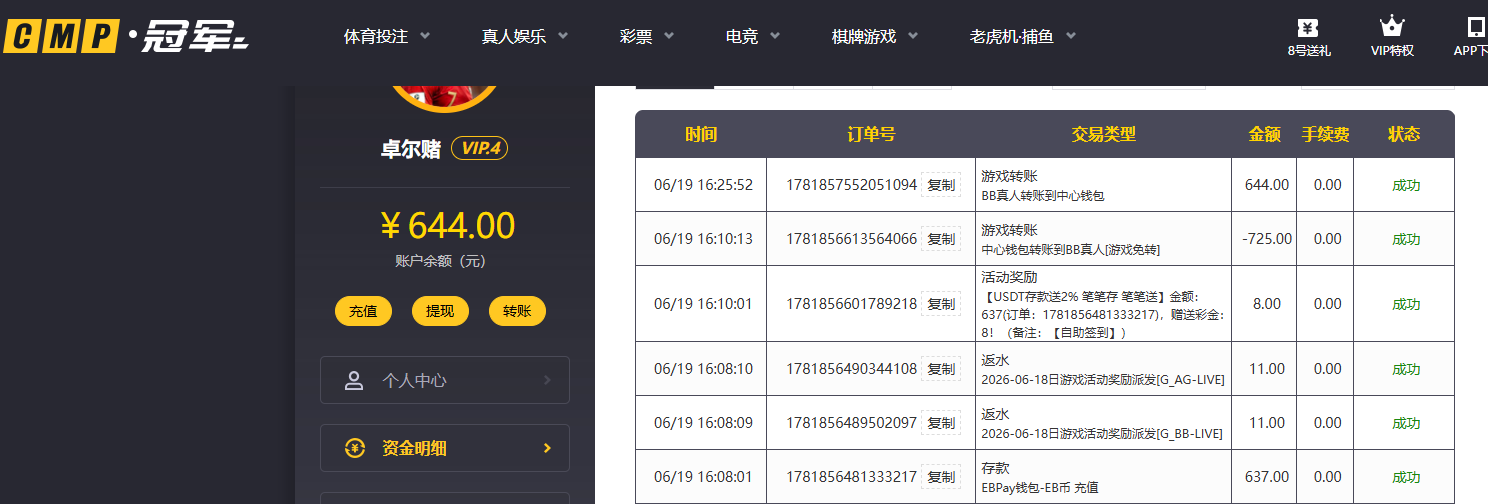
Task: Click the 644.00 amount in the table
Action: coord(1267,185)
